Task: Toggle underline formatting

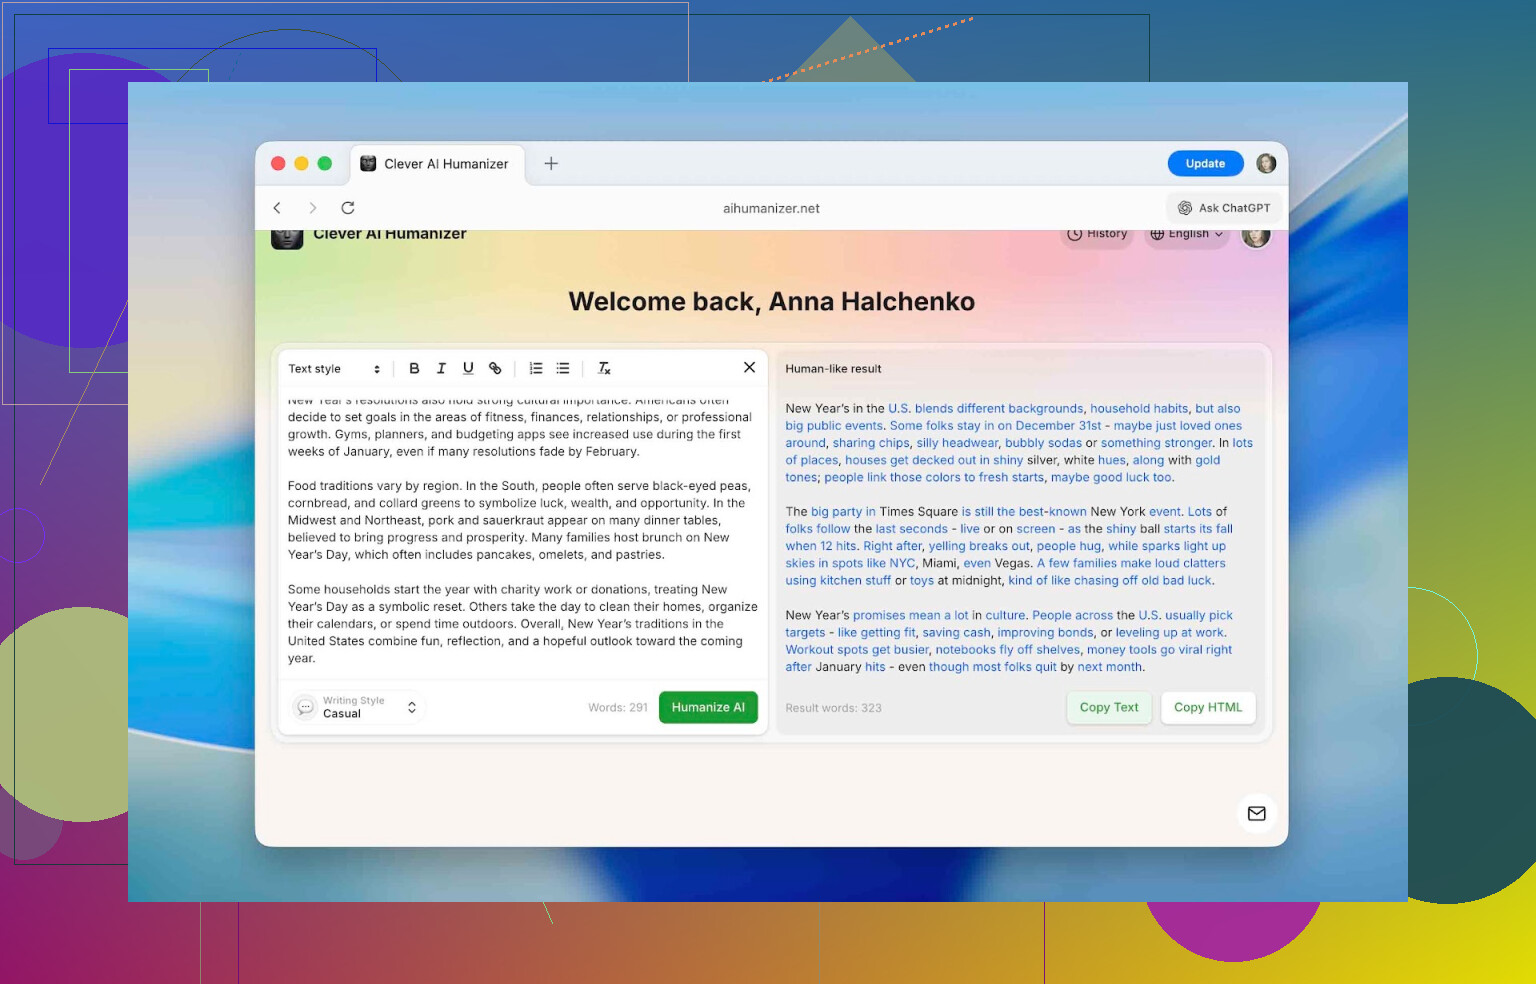Action: tap(468, 368)
